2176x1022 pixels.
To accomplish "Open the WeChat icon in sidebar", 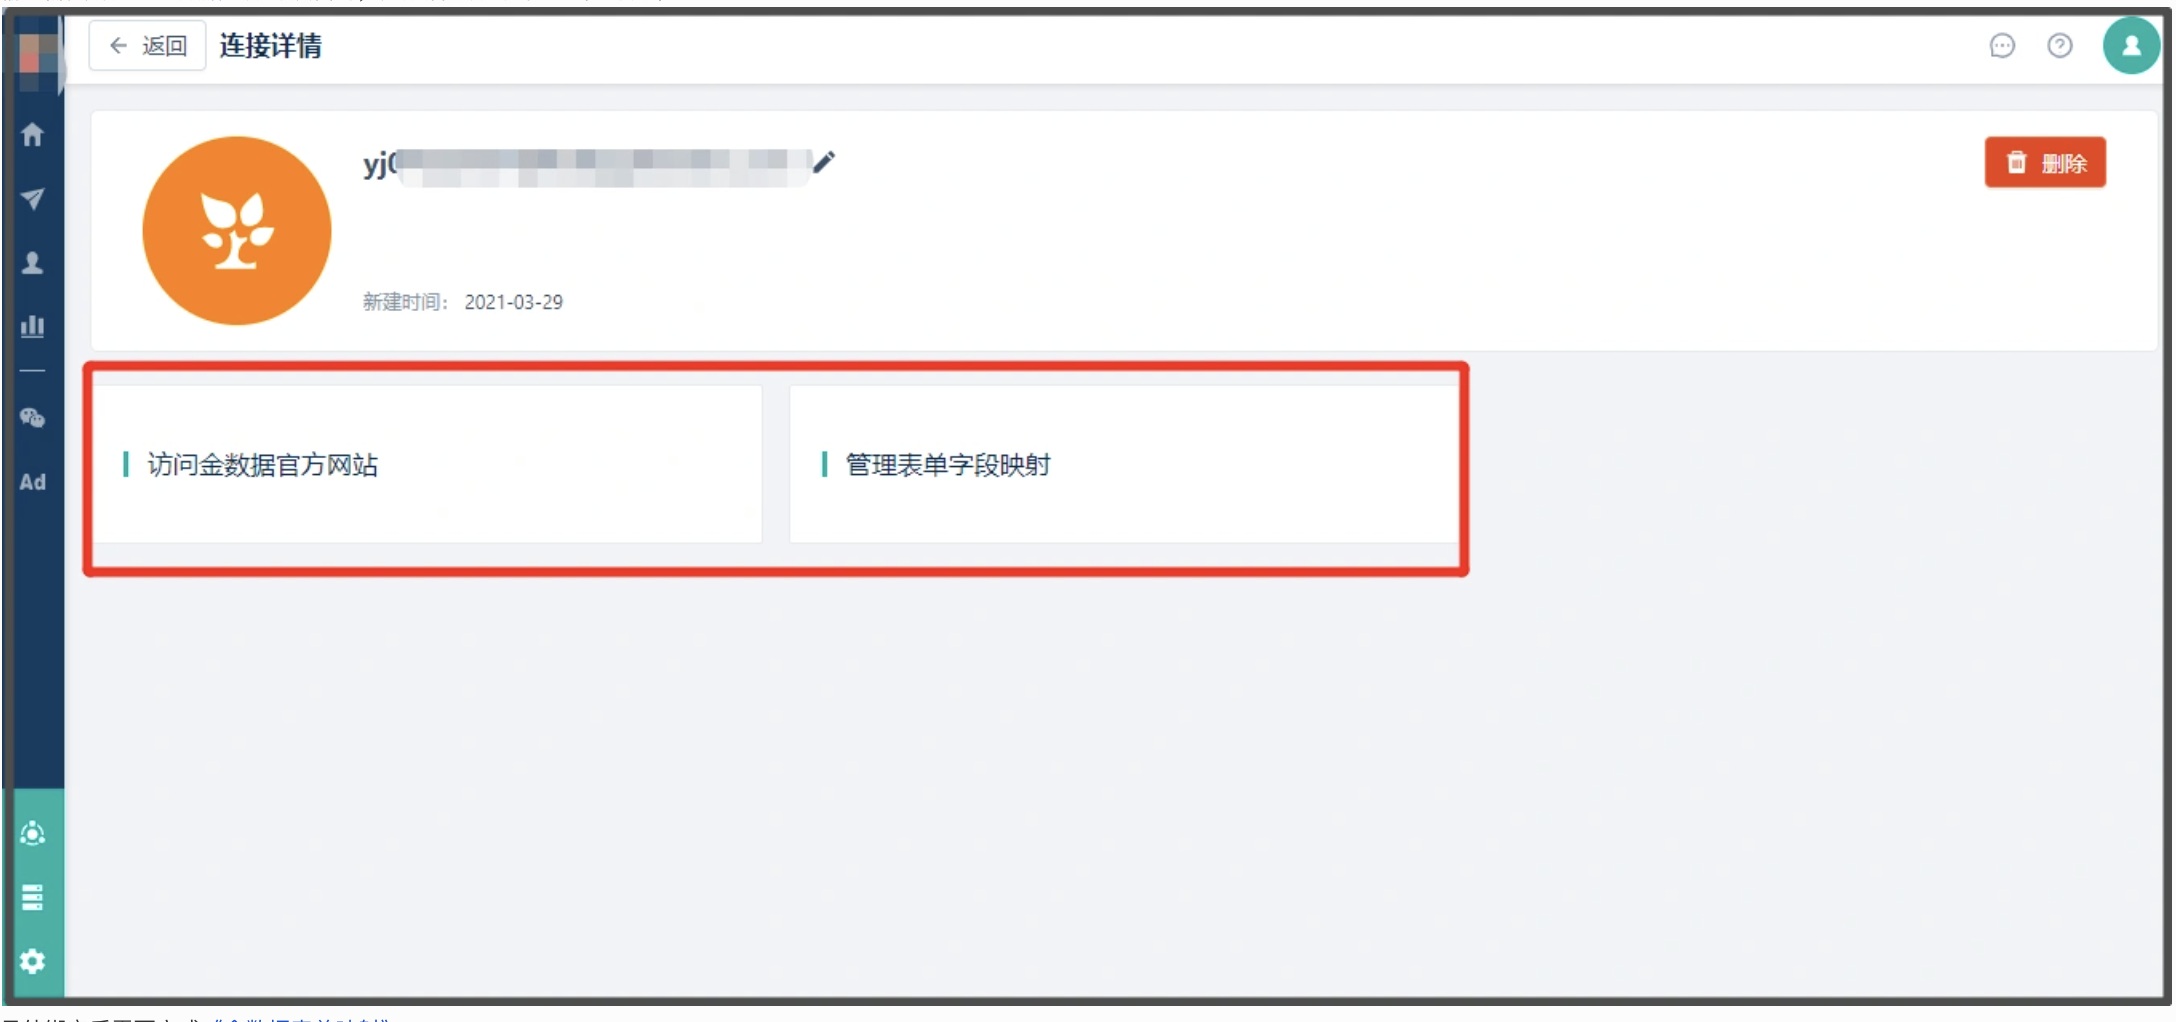I will tap(33, 418).
